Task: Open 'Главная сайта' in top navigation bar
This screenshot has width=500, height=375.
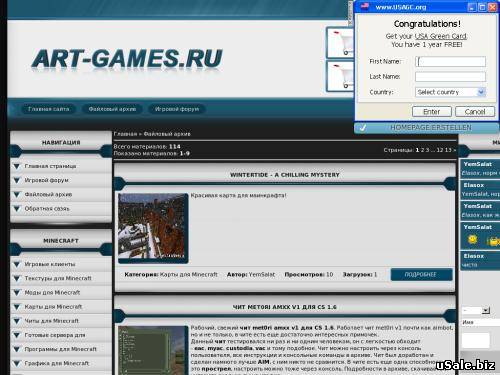Action: [49, 109]
